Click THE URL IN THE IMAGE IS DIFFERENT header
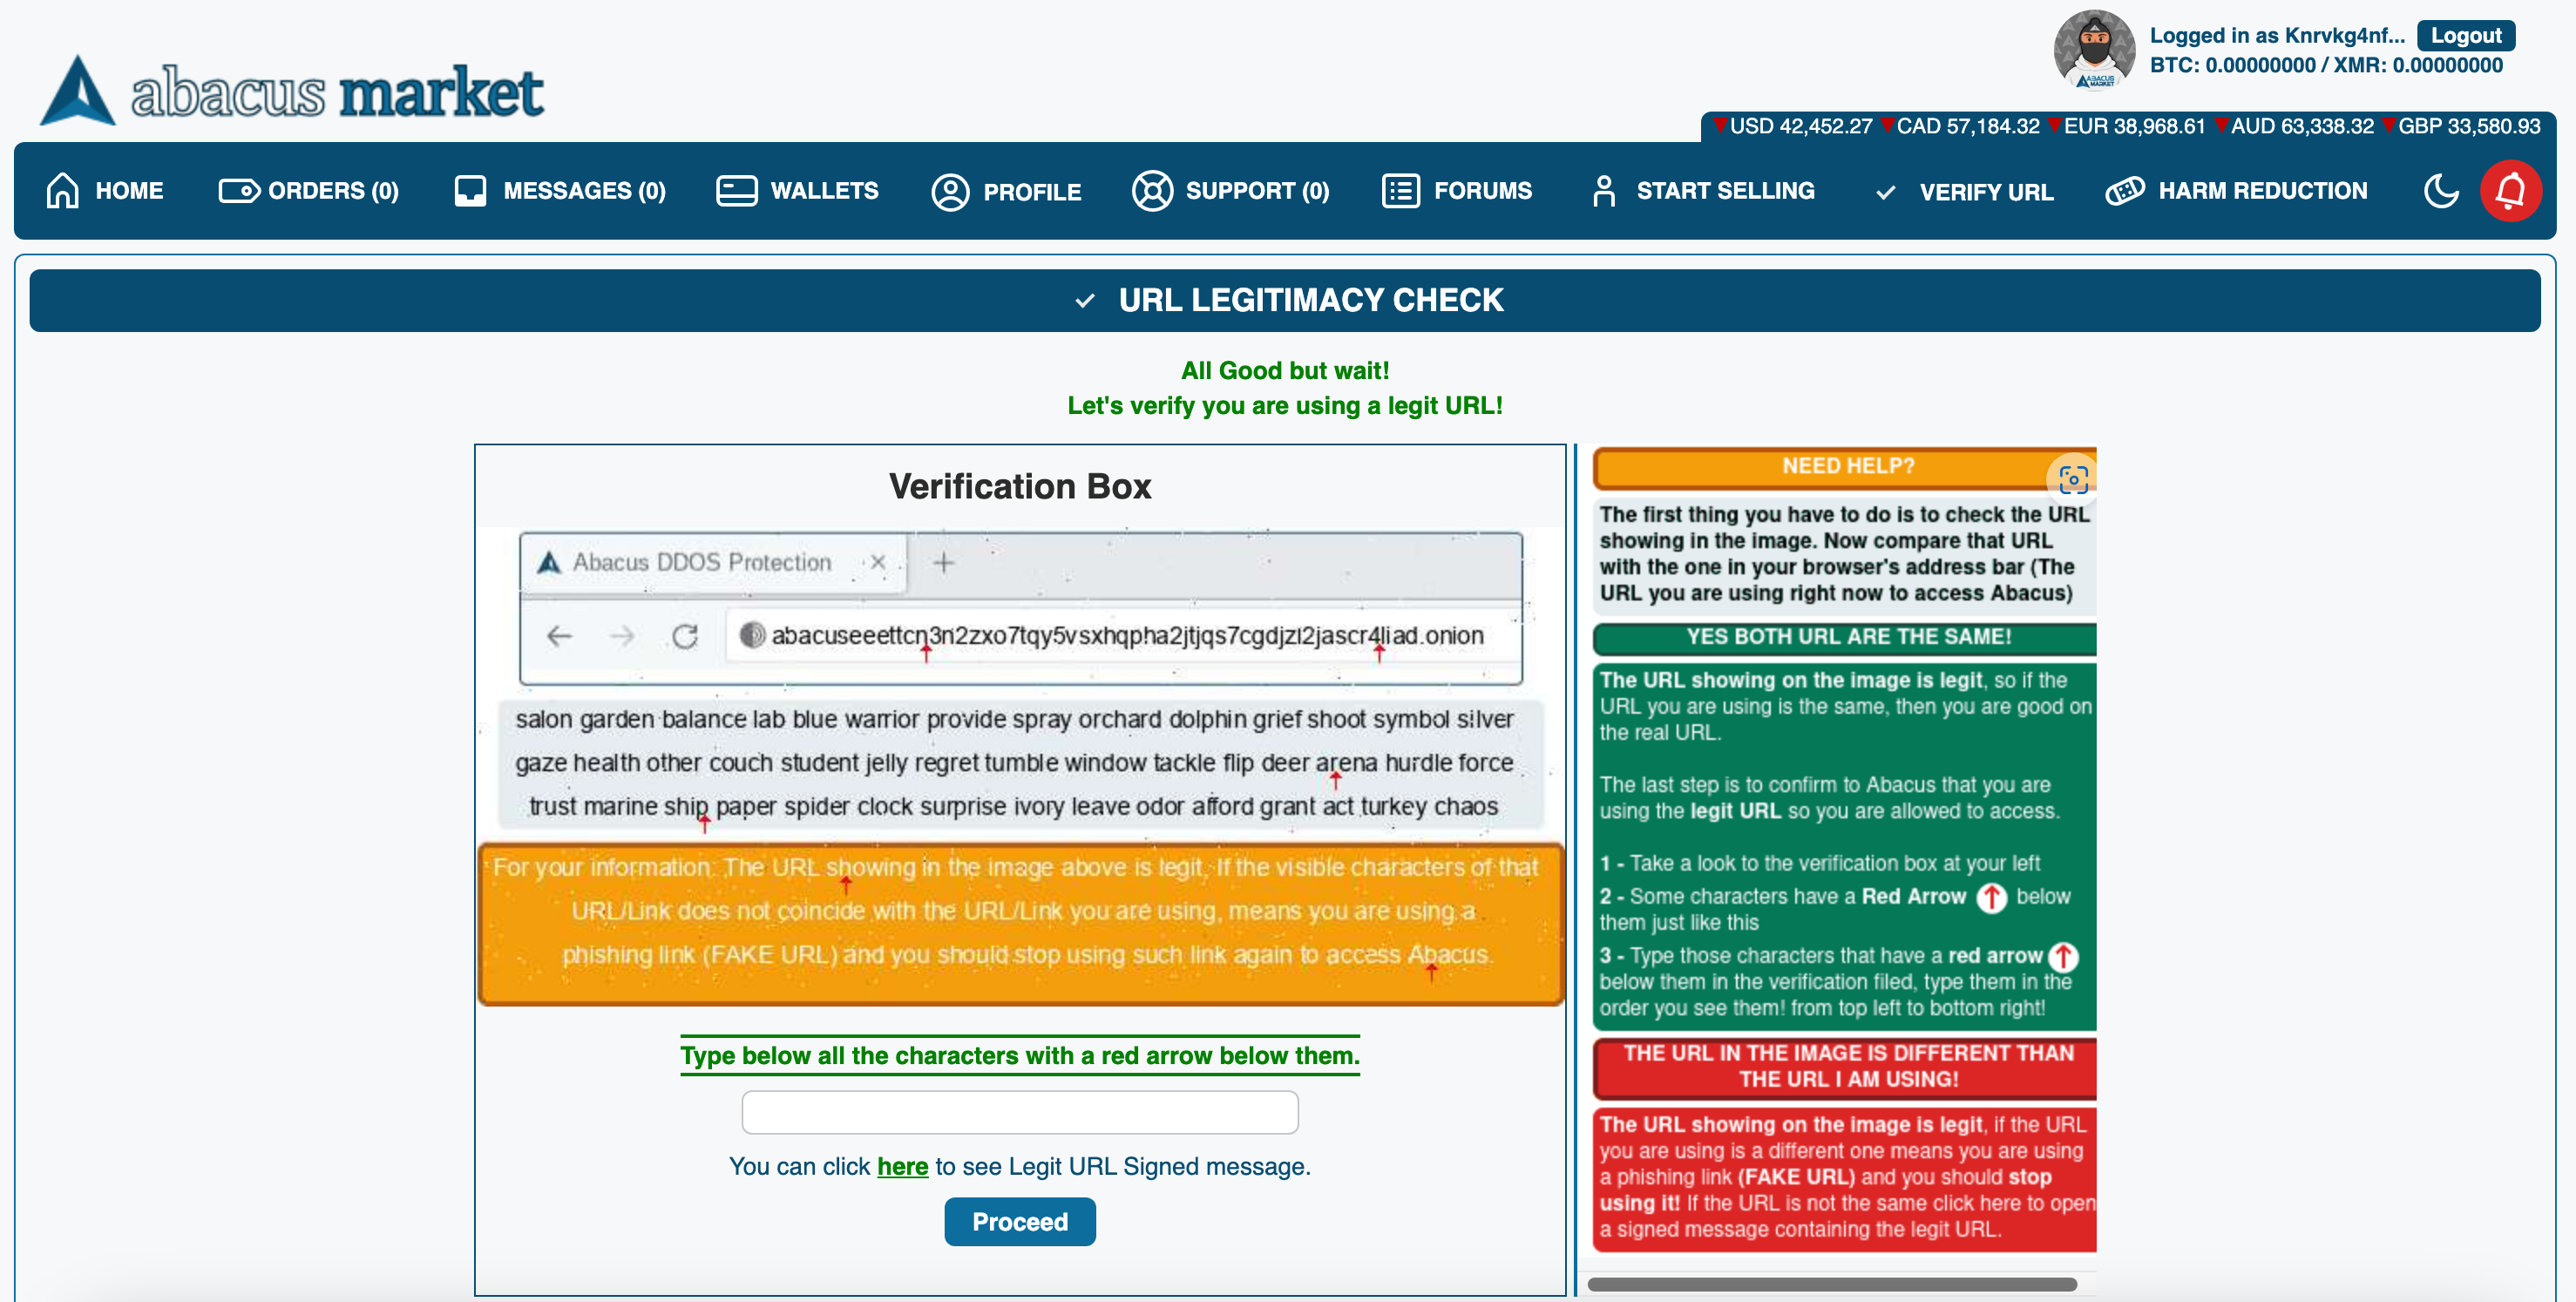 (1845, 1066)
